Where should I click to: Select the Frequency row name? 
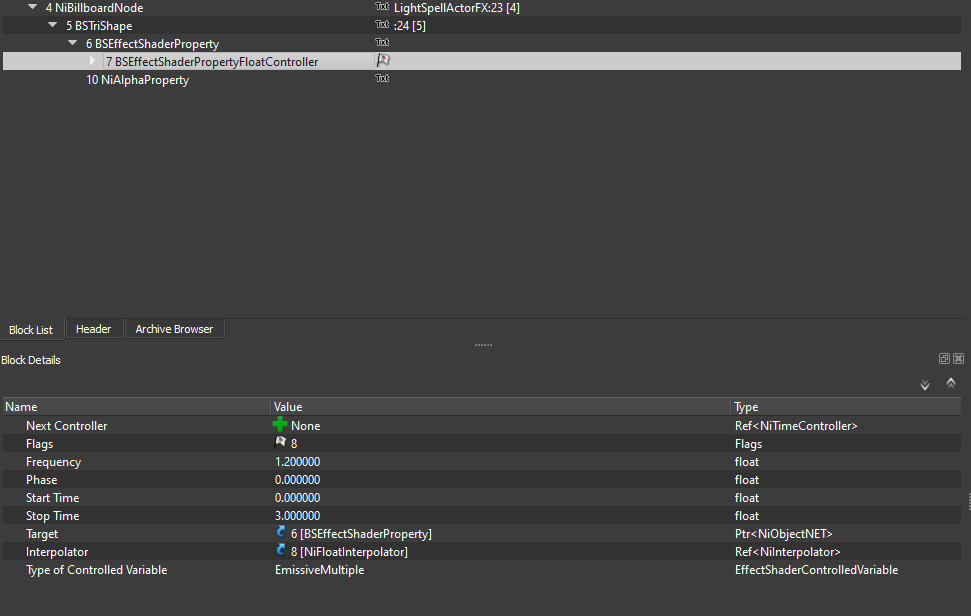53,462
